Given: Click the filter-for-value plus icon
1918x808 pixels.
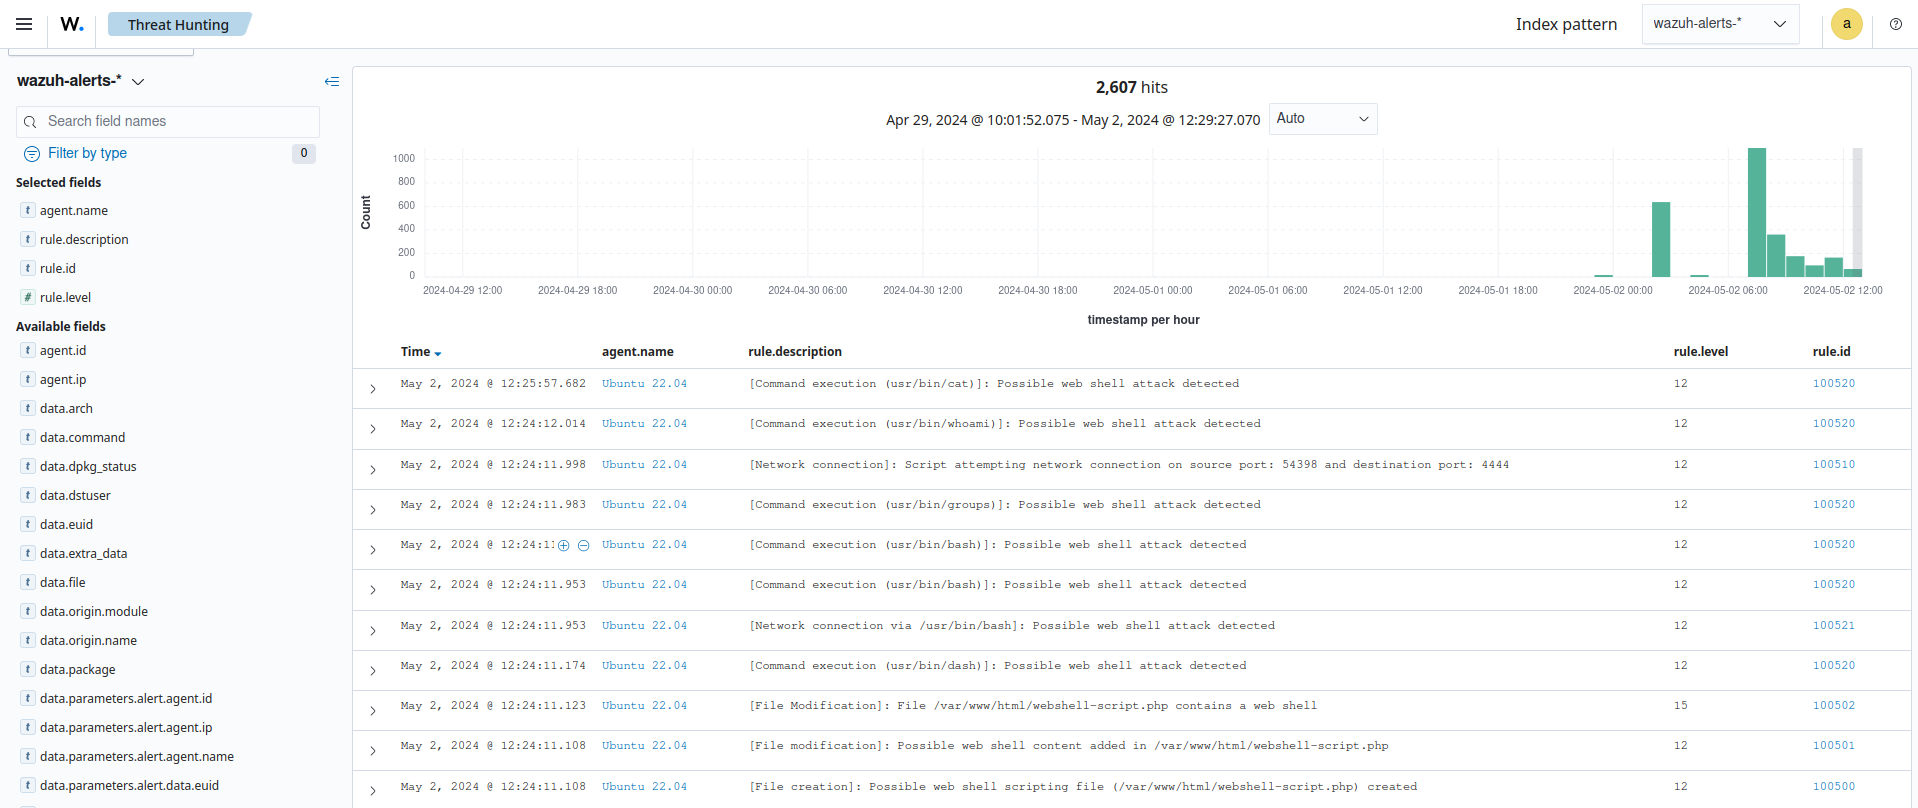Looking at the screenshot, I should coord(564,546).
